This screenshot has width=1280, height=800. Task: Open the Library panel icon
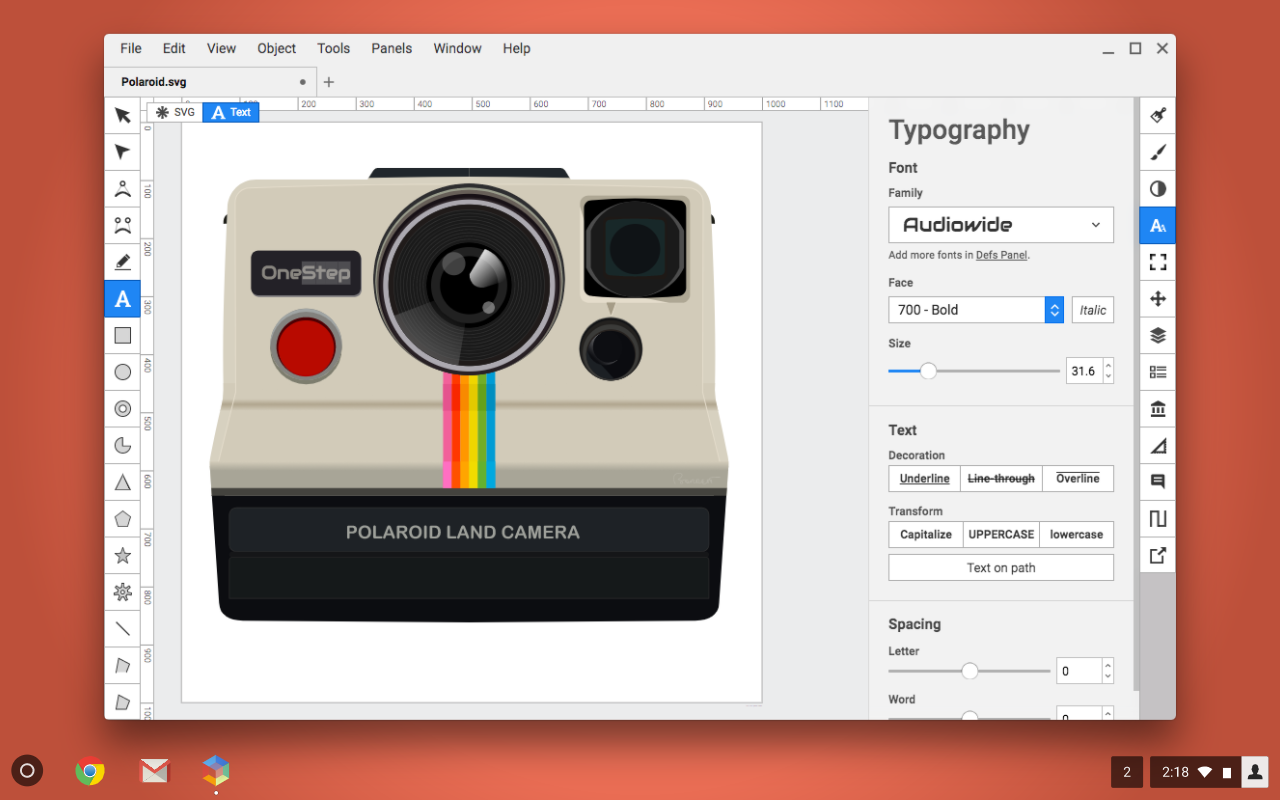pos(1158,409)
